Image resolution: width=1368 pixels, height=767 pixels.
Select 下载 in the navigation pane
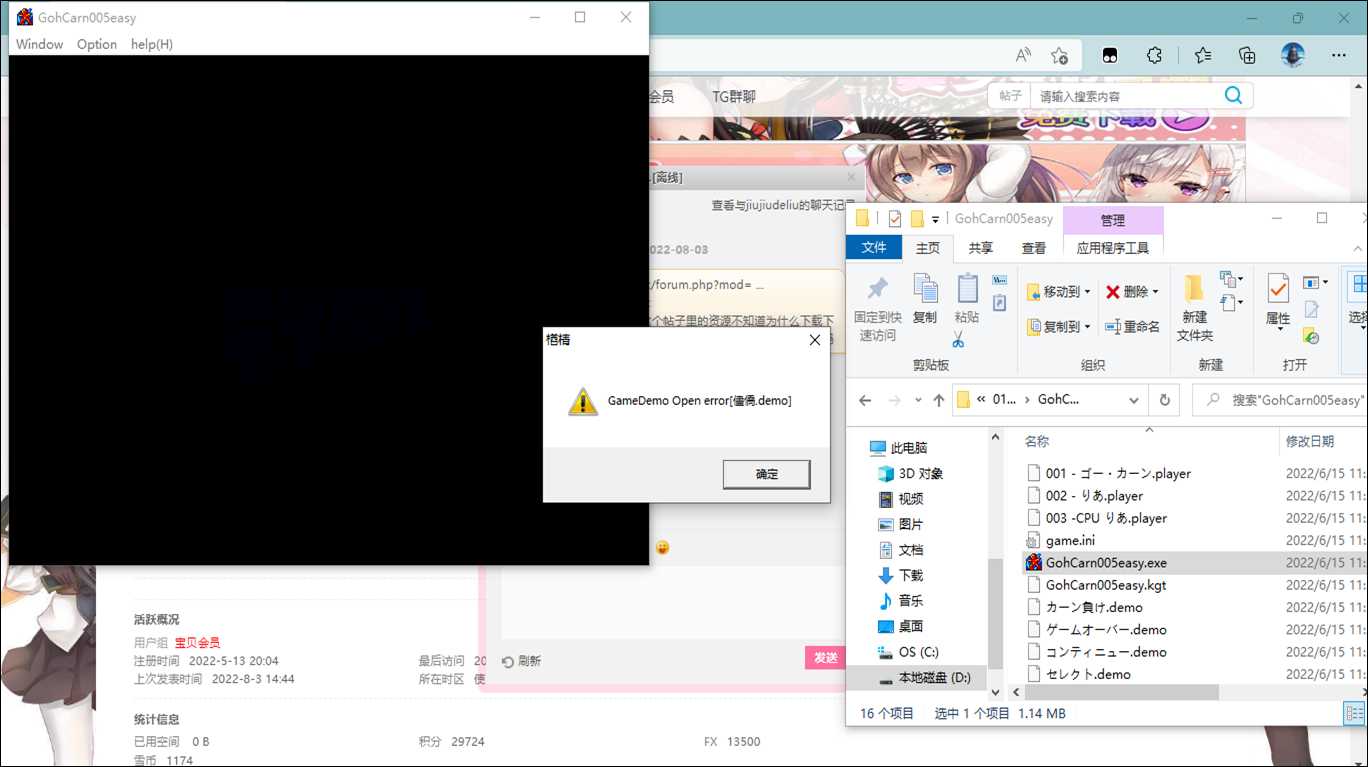[900, 575]
